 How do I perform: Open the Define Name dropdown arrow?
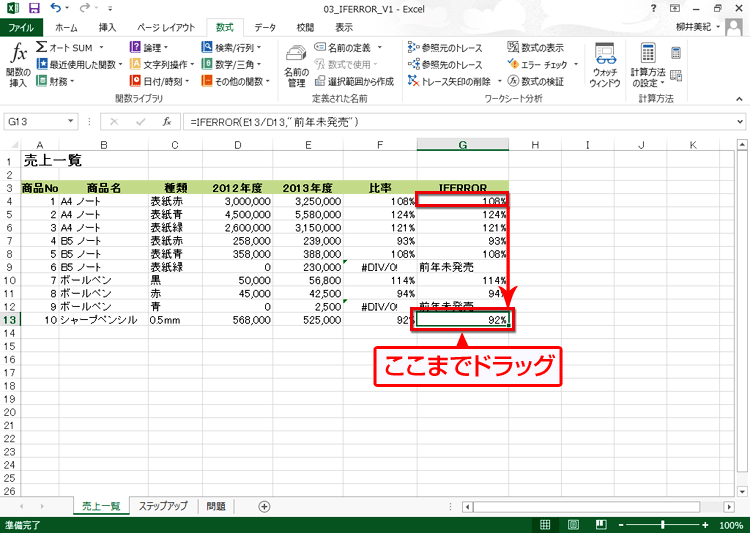coord(379,47)
